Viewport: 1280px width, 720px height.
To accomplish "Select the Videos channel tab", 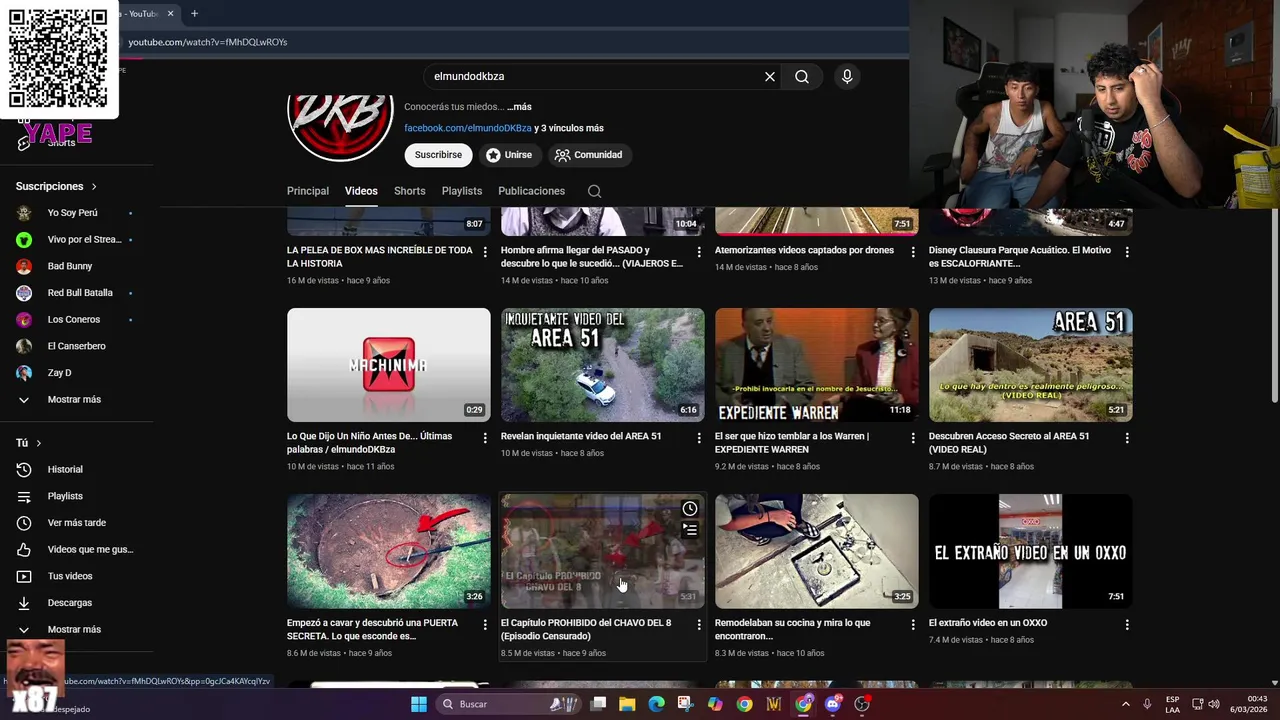I will point(361,191).
